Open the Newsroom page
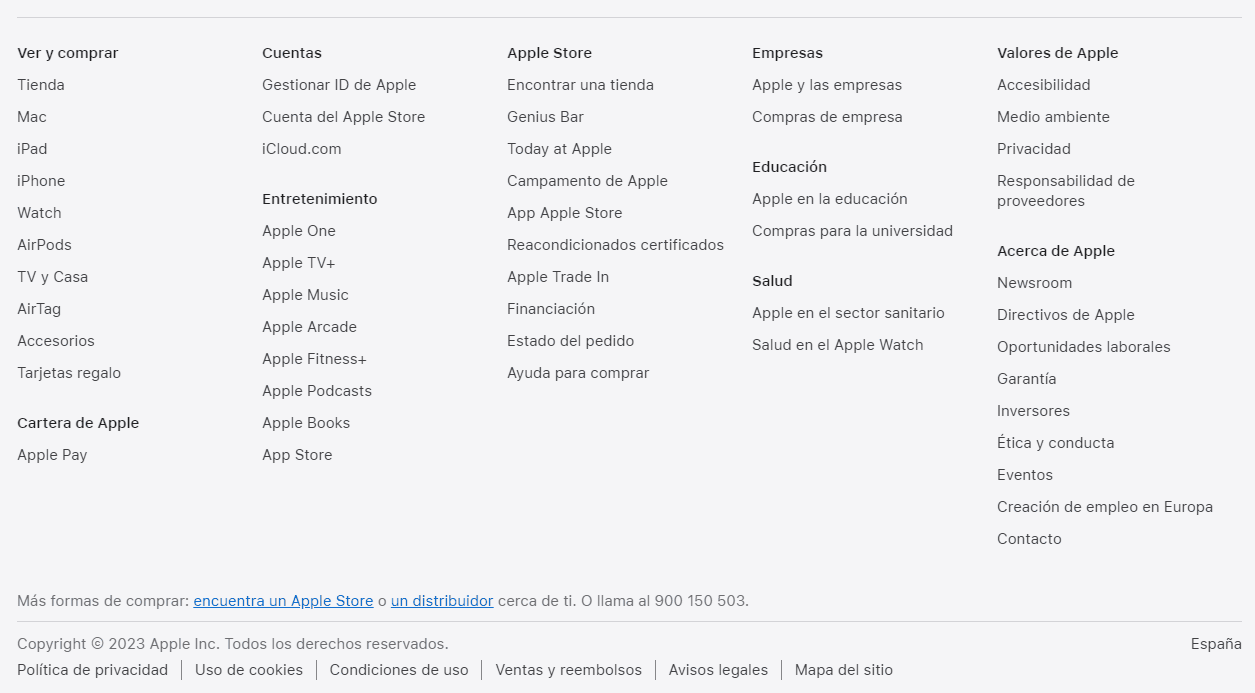 pos(1034,283)
